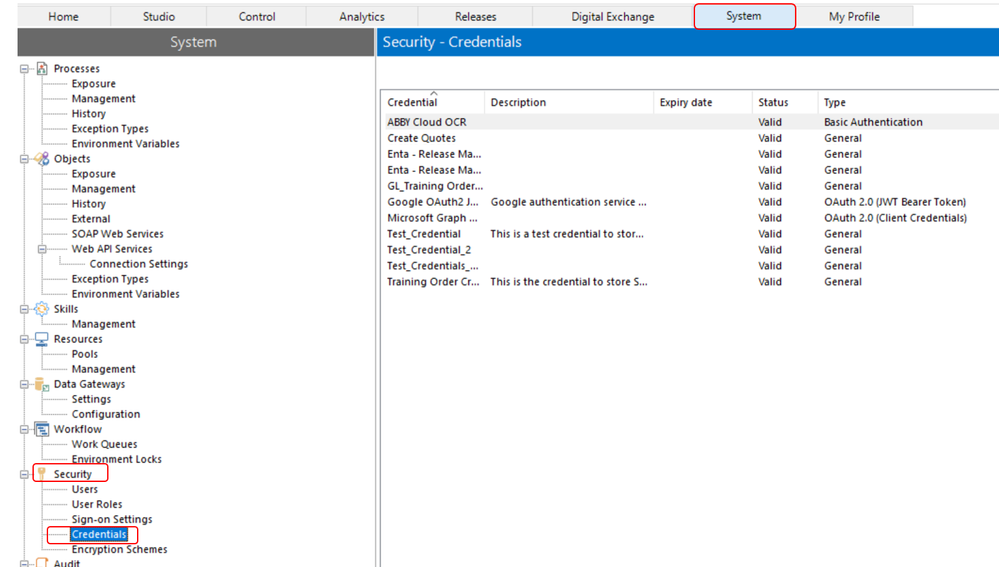This screenshot has width=999, height=567.
Task: Click the Objects icon in the tree
Action: click(x=41, y=159)
